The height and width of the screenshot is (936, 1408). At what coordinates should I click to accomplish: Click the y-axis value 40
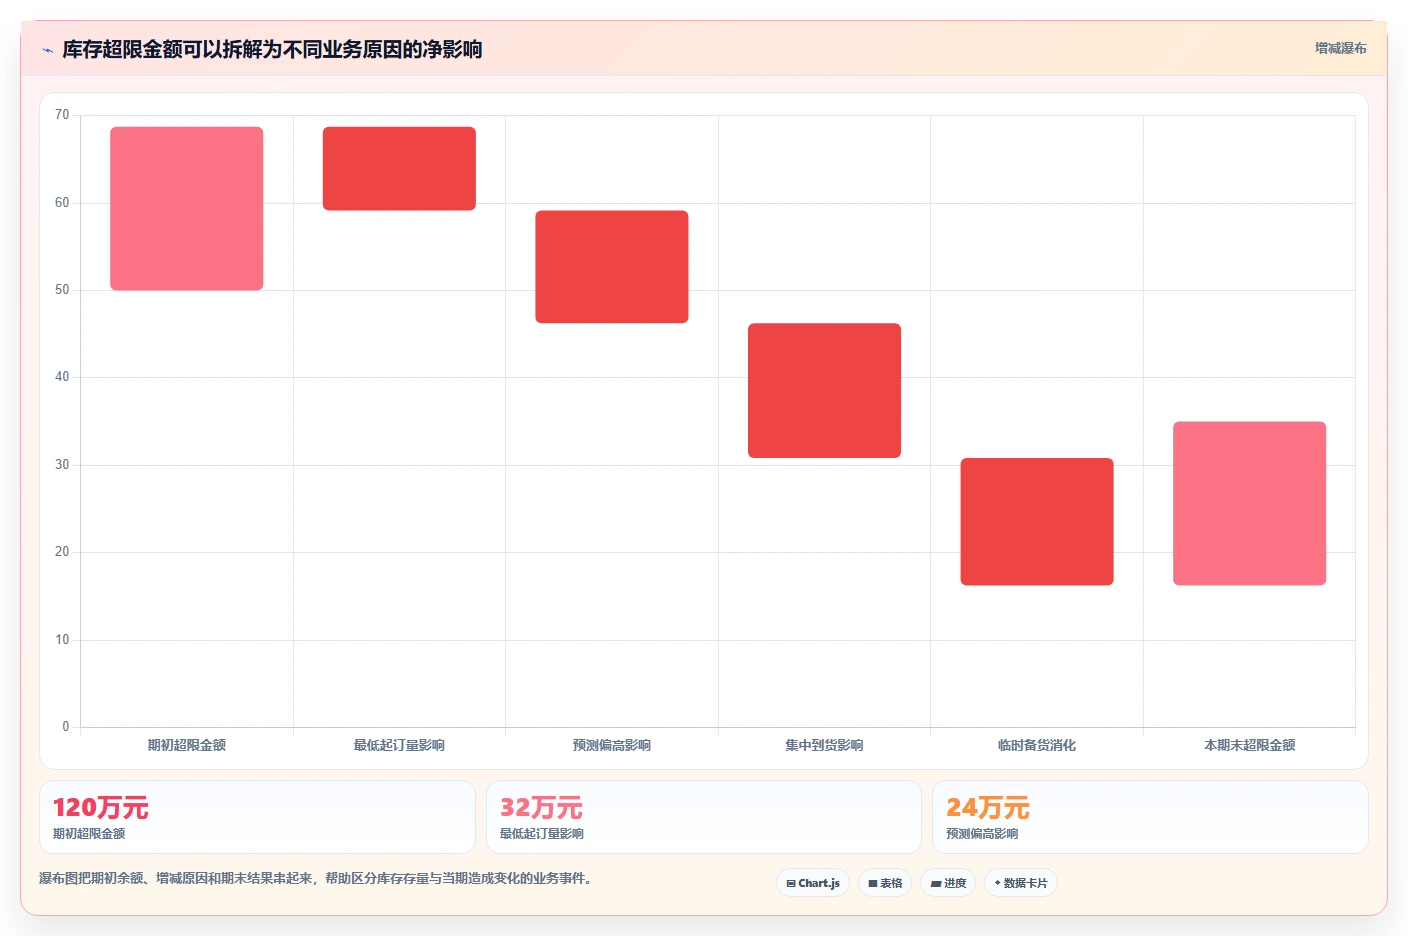(62, 377)
